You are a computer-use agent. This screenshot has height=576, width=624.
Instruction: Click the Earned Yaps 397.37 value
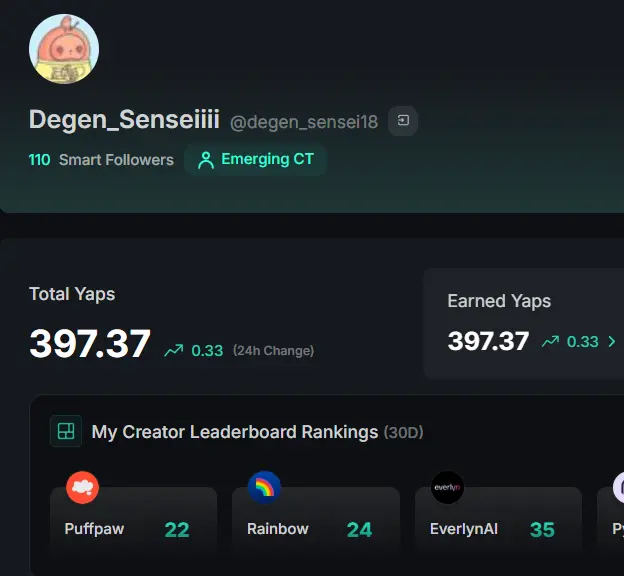tap(488, 341)
